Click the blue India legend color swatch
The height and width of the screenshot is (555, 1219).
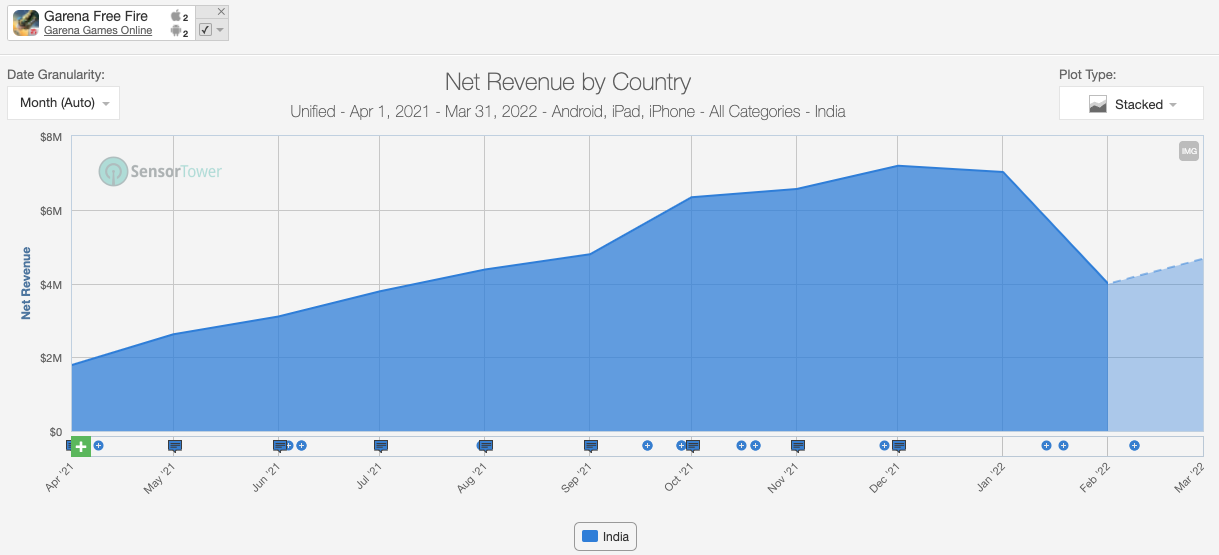click(590, 536)
